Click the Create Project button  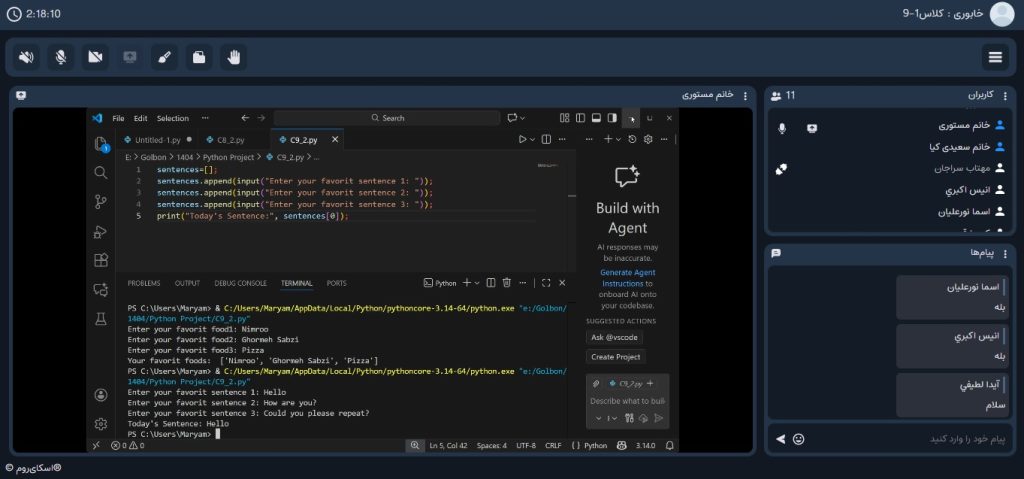616,357
